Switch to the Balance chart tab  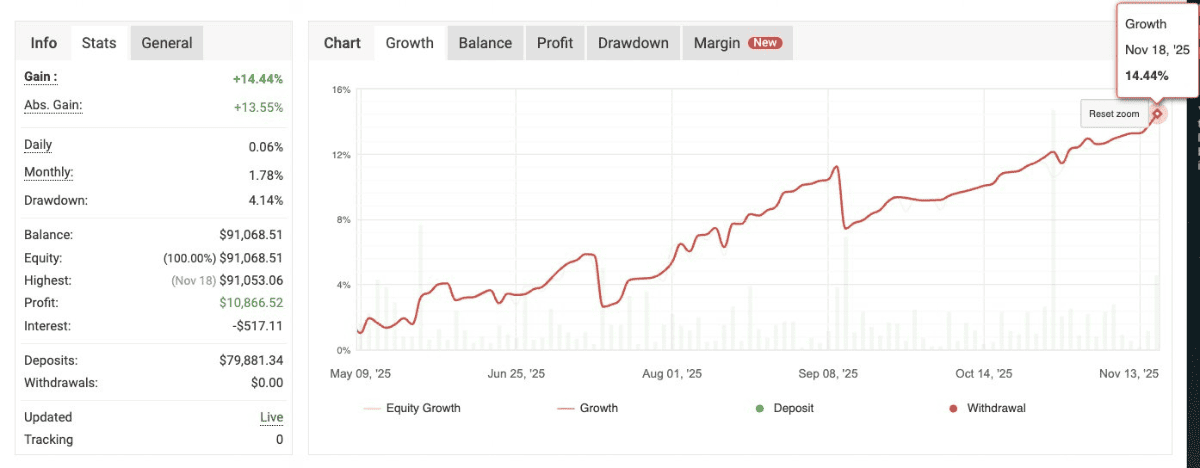tap(485, 43)
